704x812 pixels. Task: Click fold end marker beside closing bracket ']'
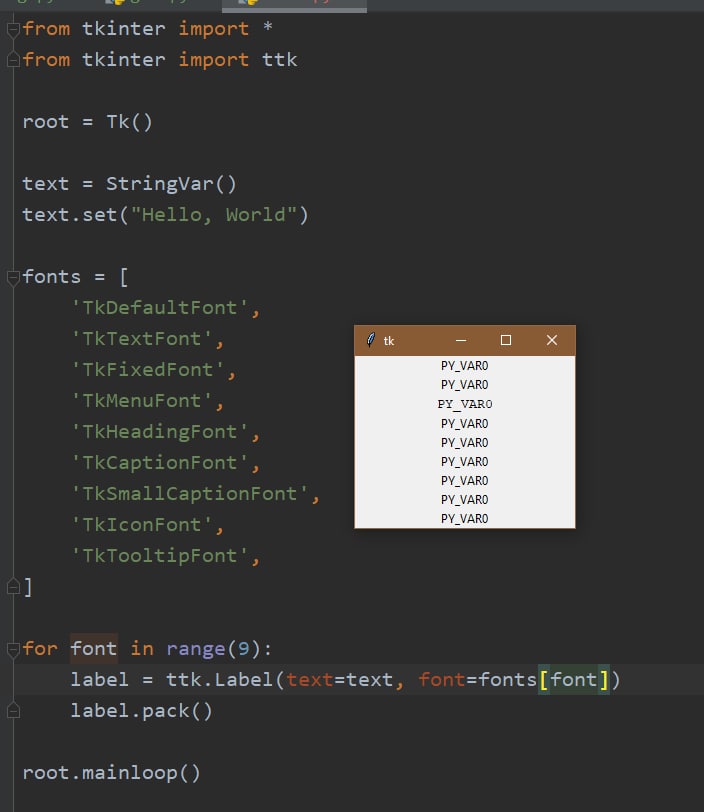click(x=13, y=587)
